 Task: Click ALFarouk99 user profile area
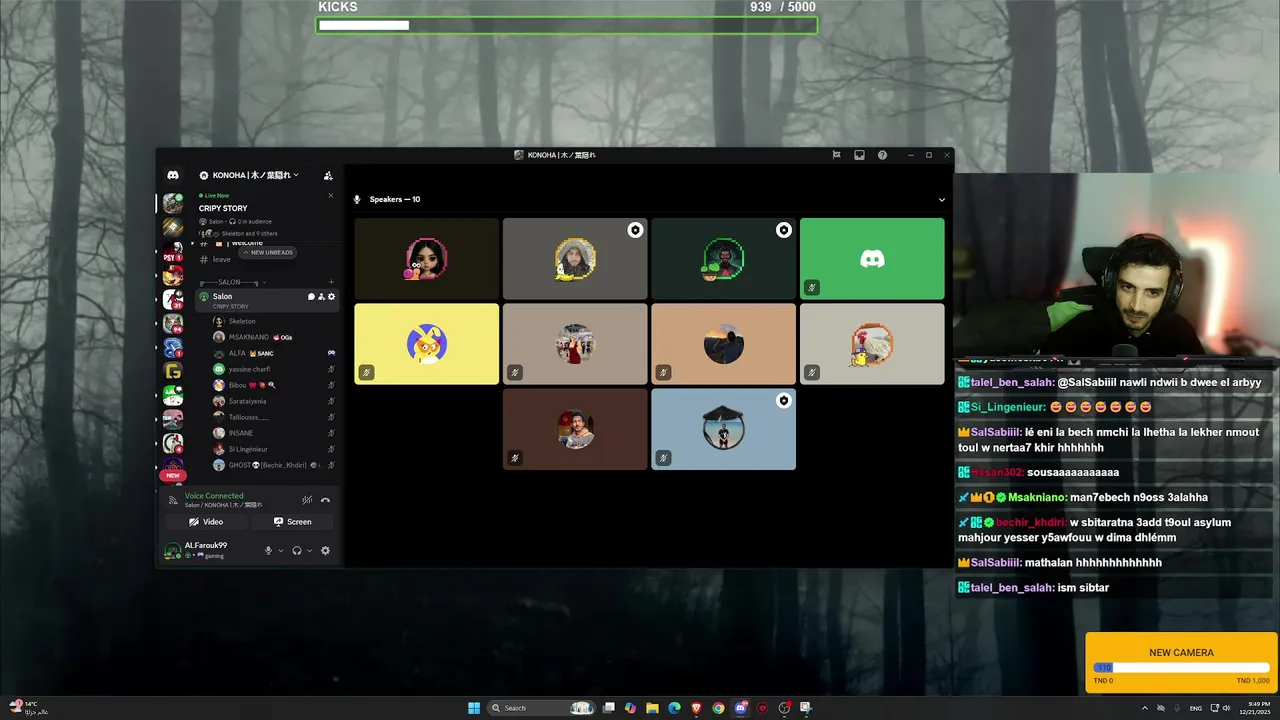click(x=208, y=550)
